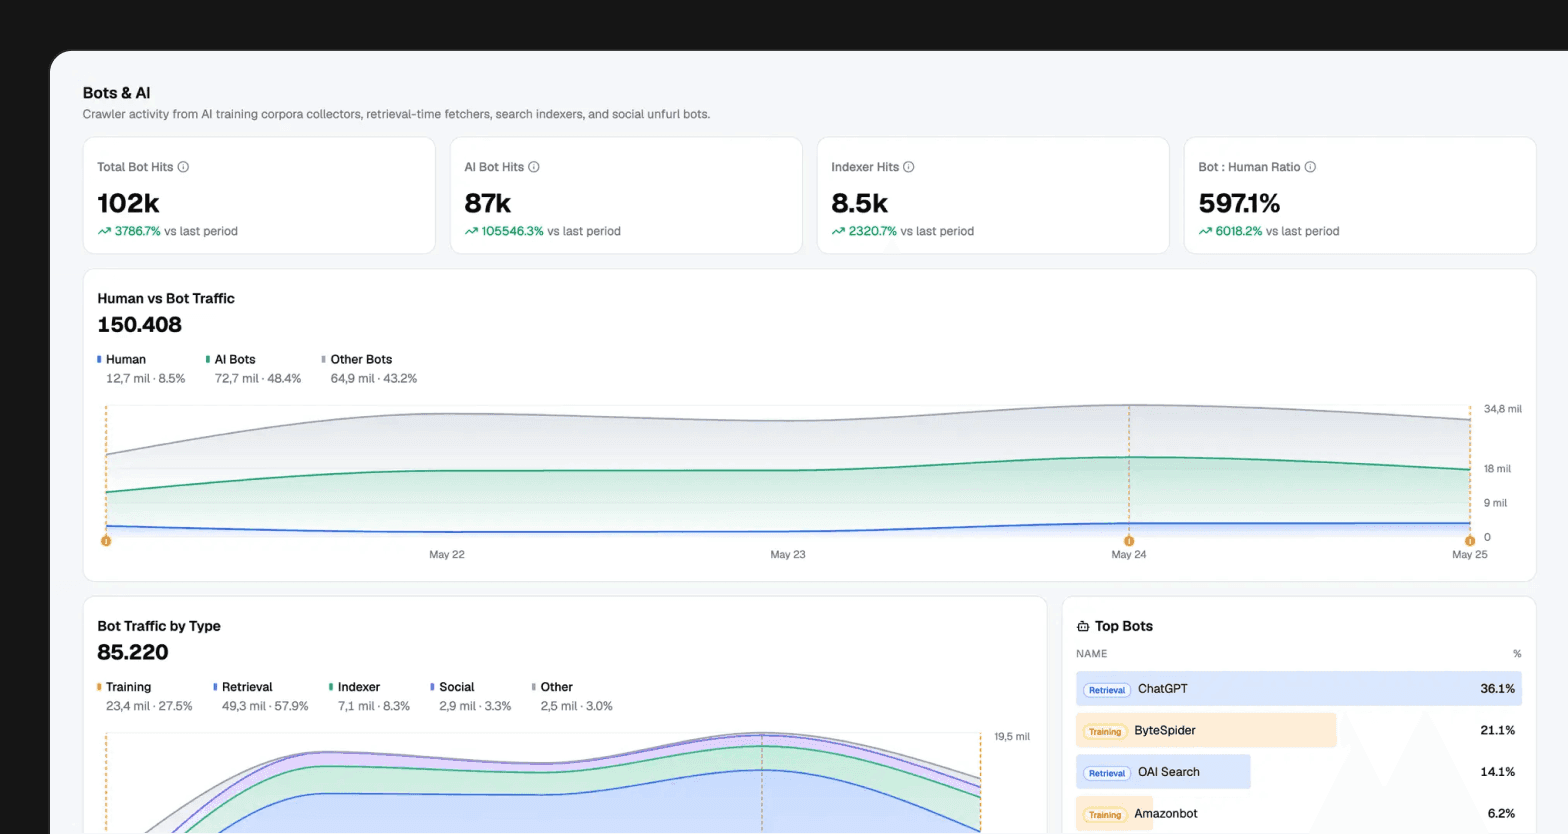Select the Amazonbot row in Top Bots
1568x834 pixels.
[x=1299, y=813]
